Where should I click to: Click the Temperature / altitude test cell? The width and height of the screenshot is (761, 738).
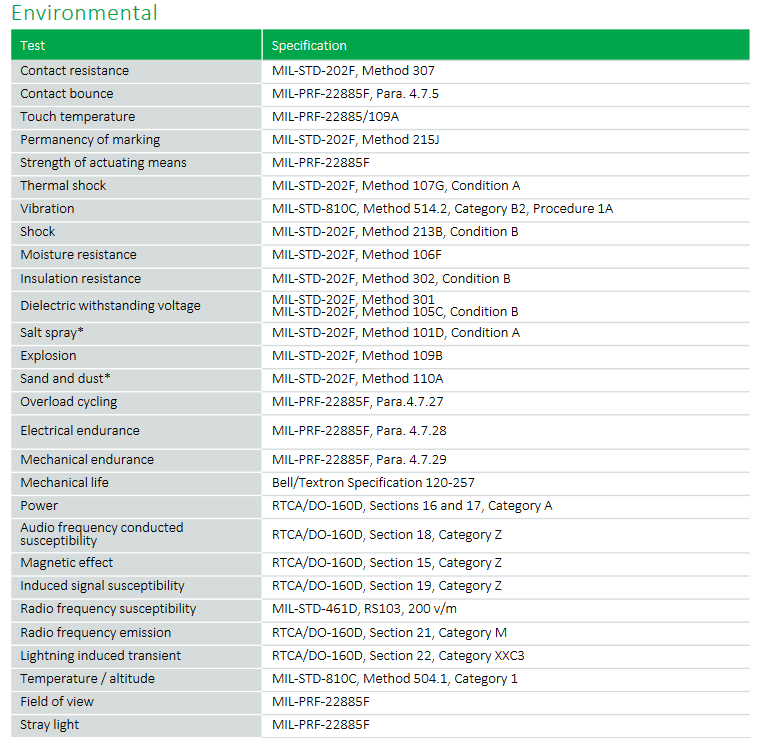(x=88, y=679)
